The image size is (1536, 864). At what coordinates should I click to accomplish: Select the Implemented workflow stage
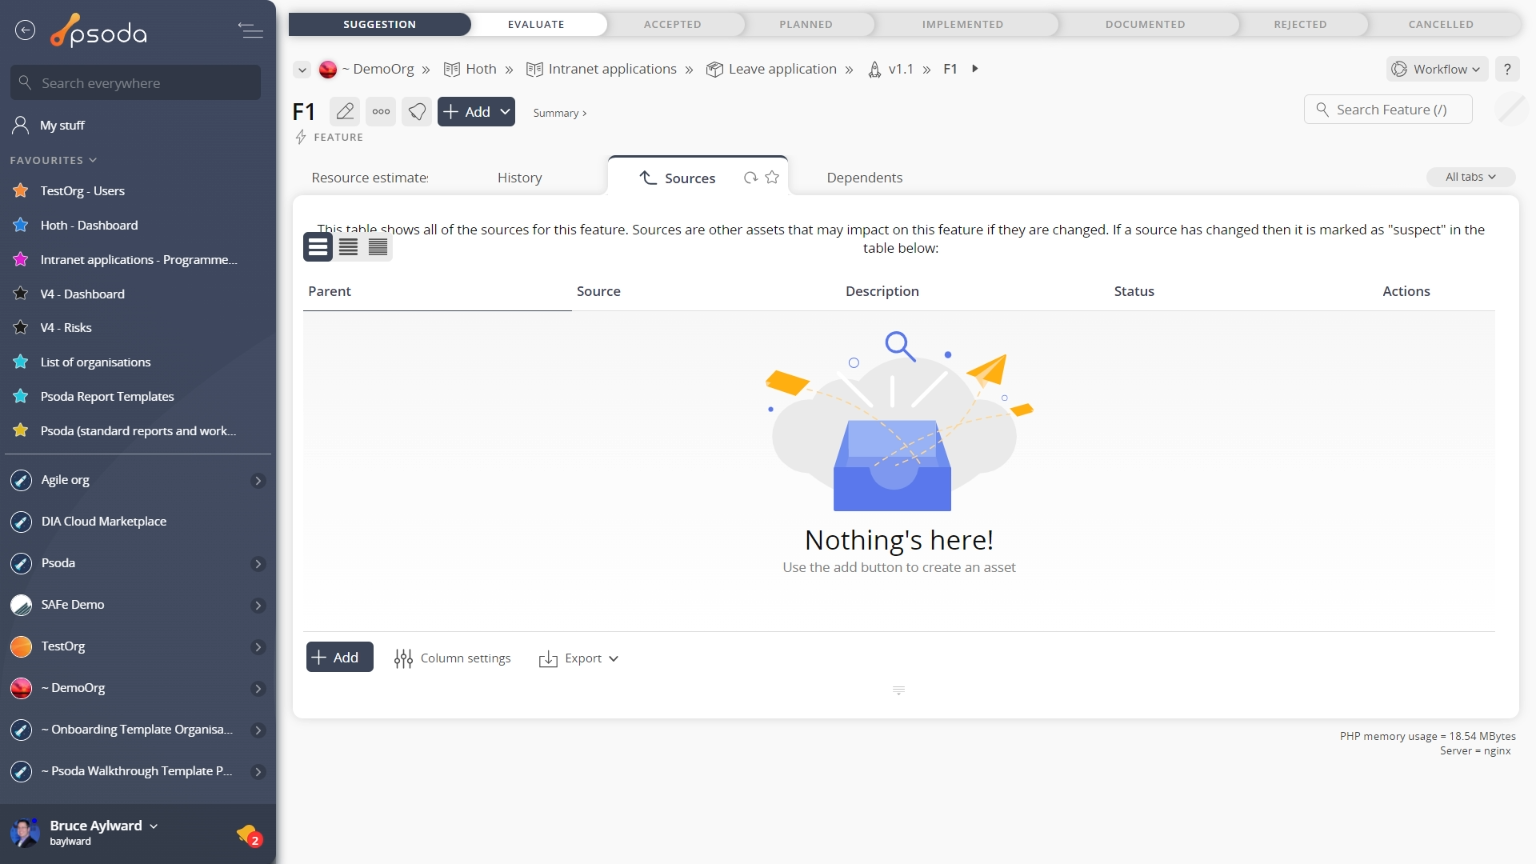point(963,24)
